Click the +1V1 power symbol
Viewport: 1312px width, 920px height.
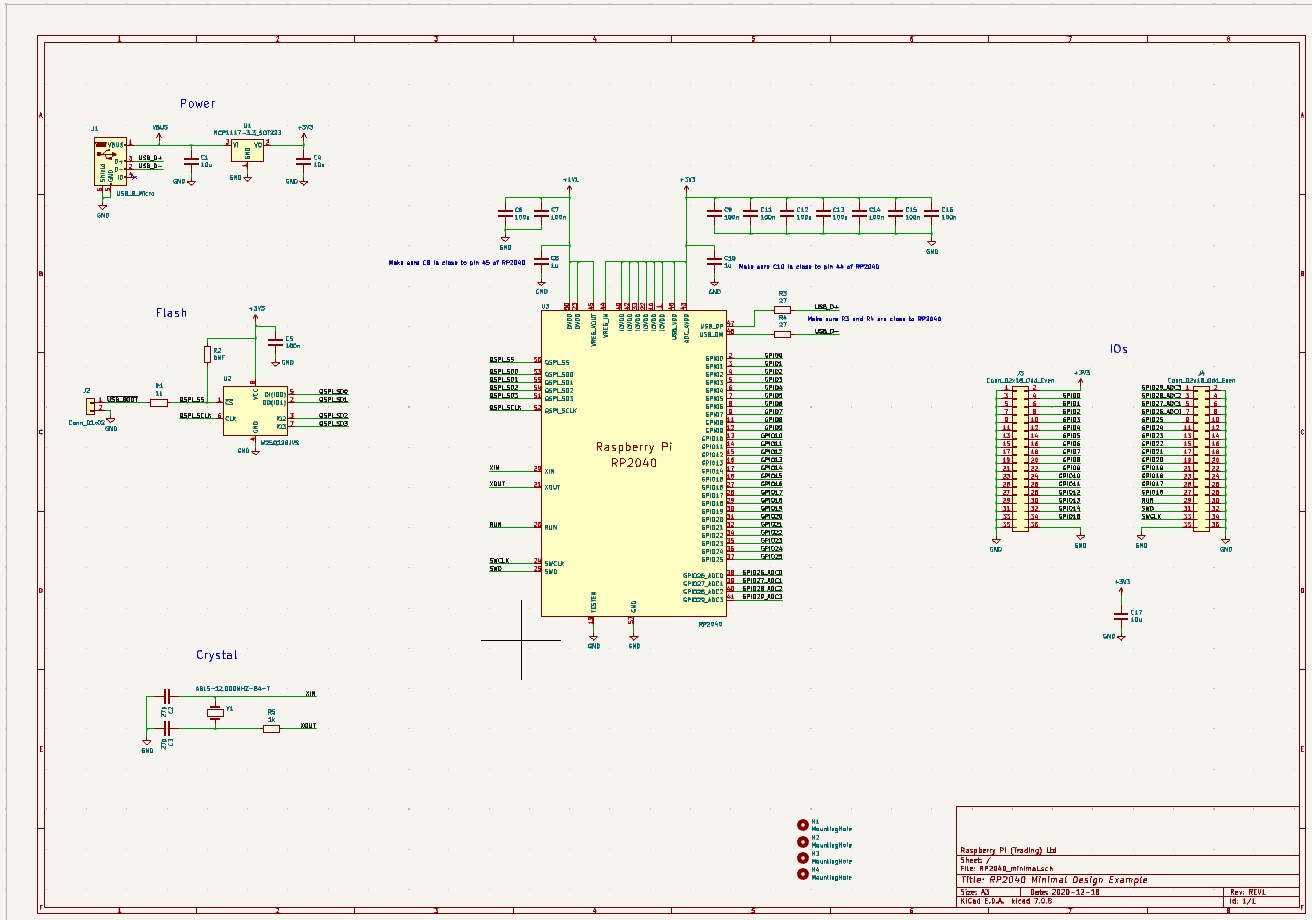pos(570,180)
